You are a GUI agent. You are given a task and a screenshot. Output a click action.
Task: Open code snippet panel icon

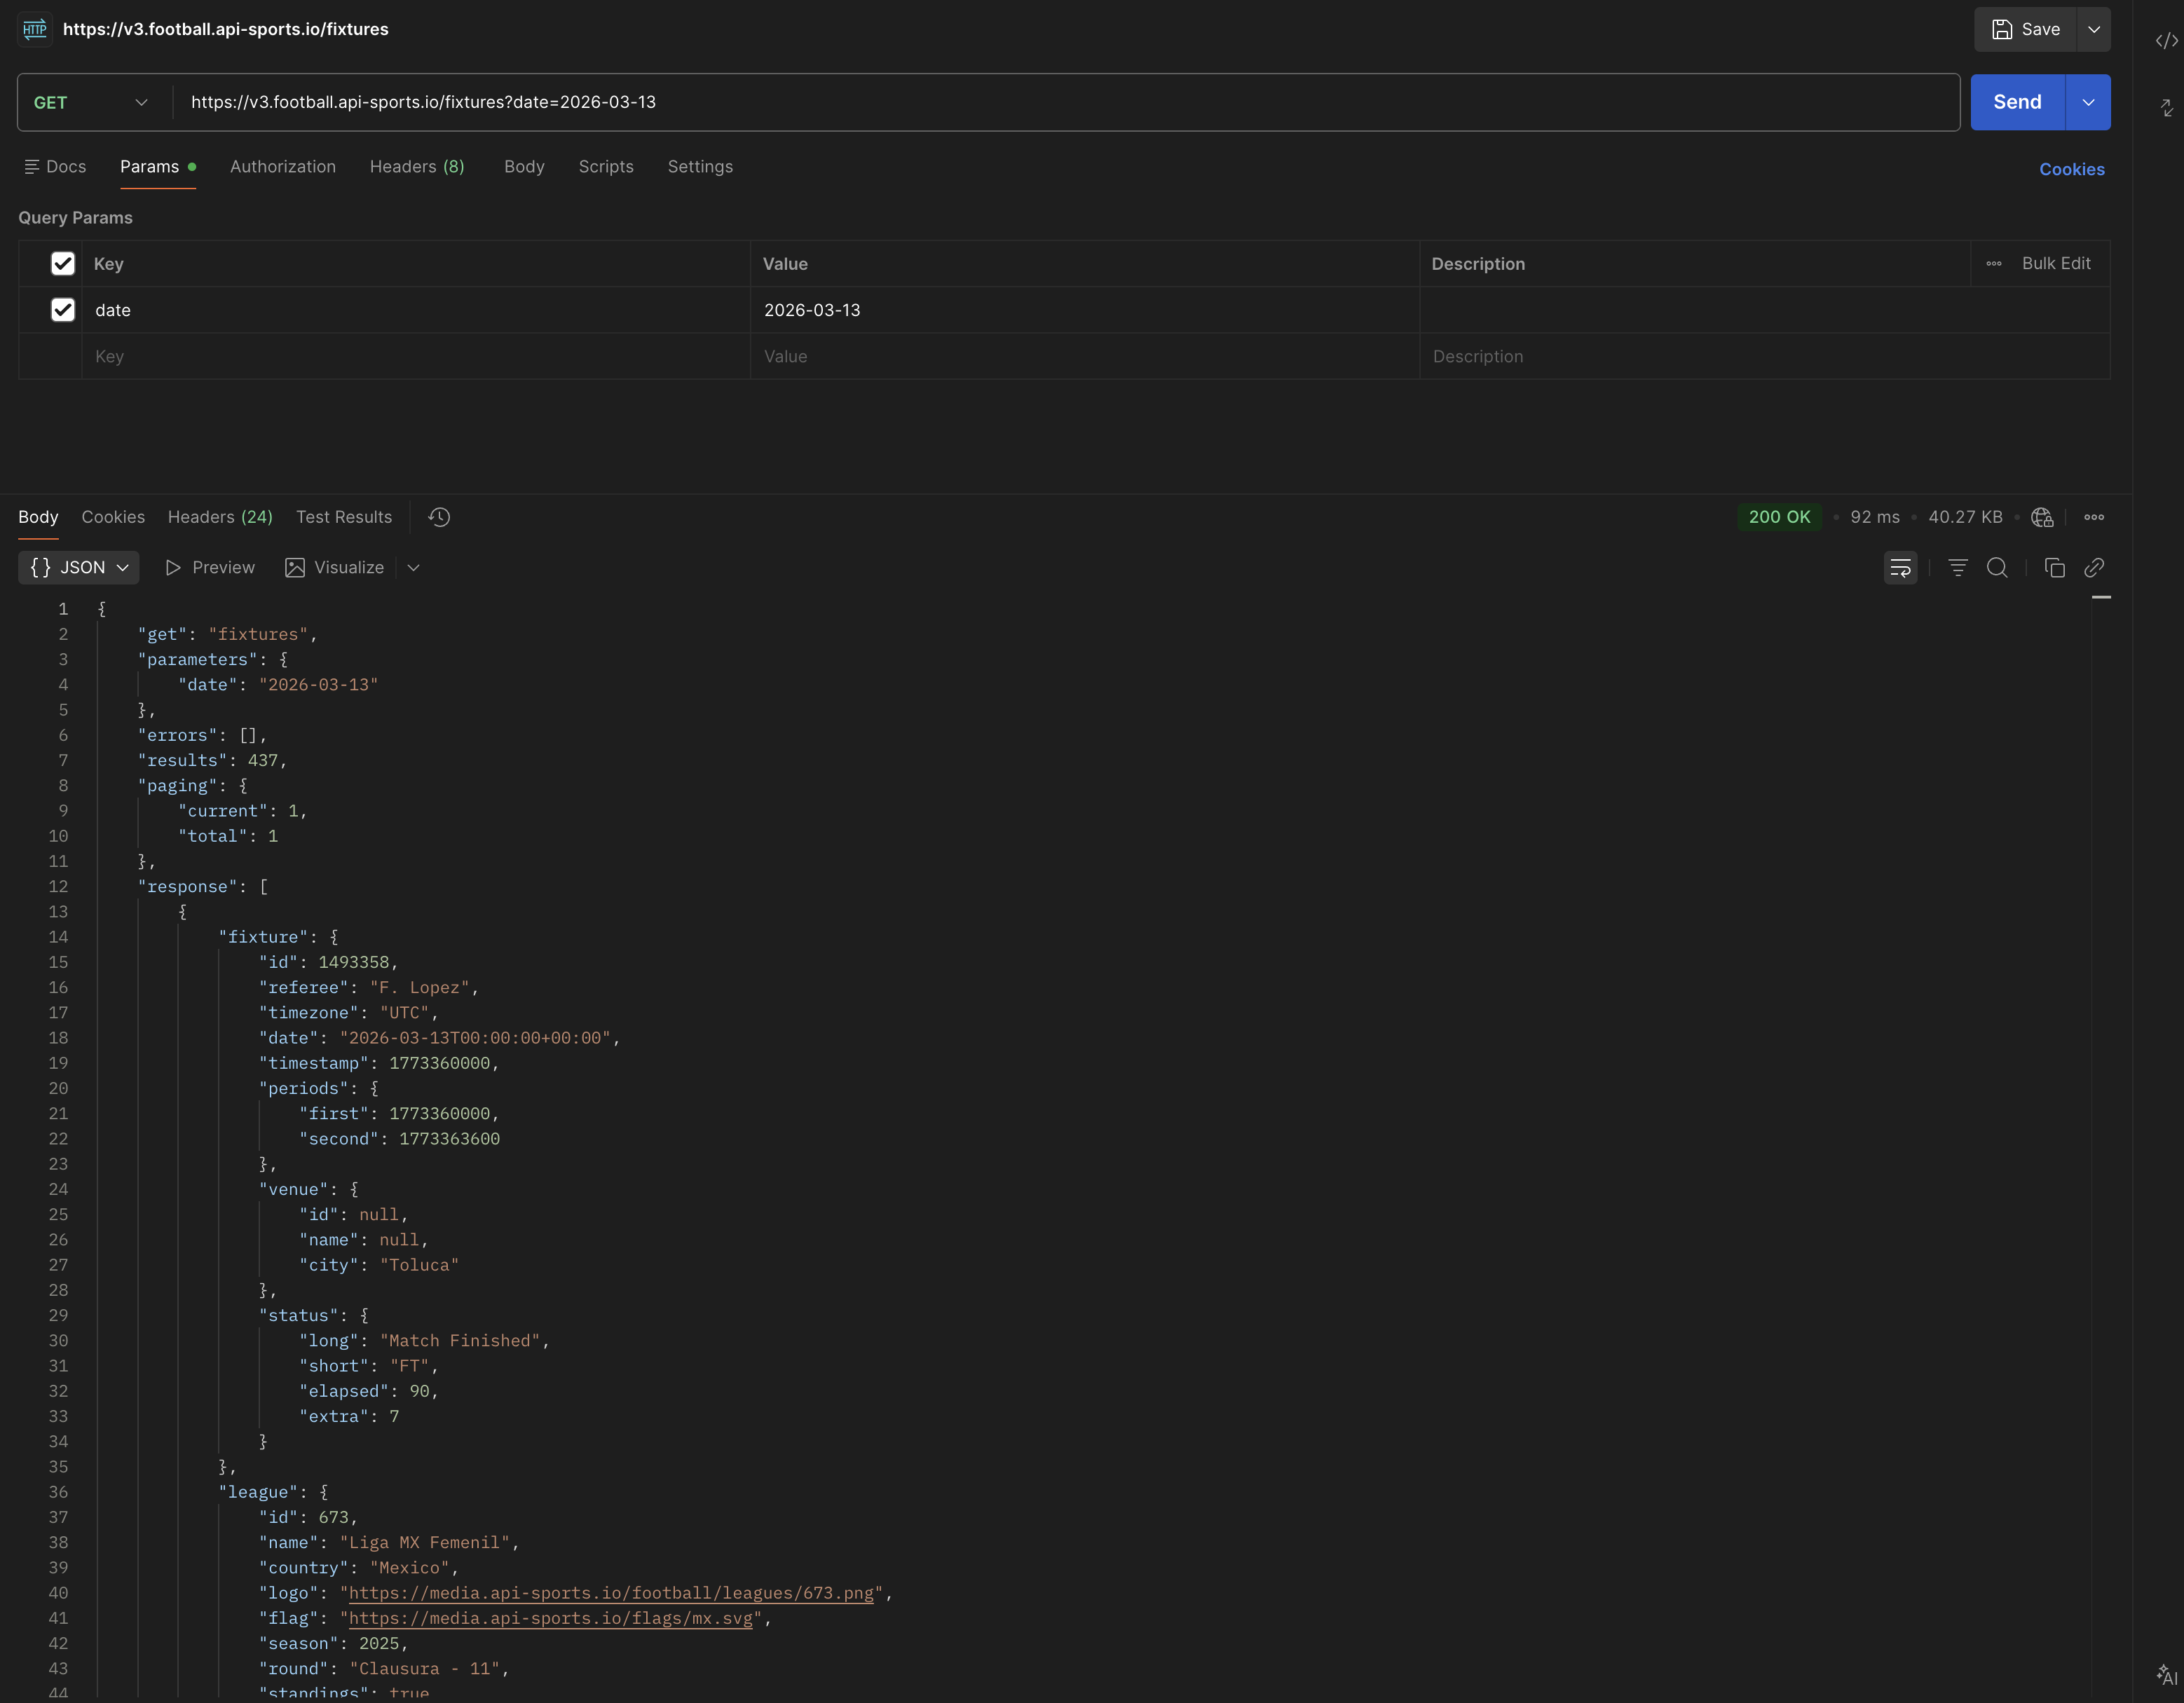(2166, 41)
